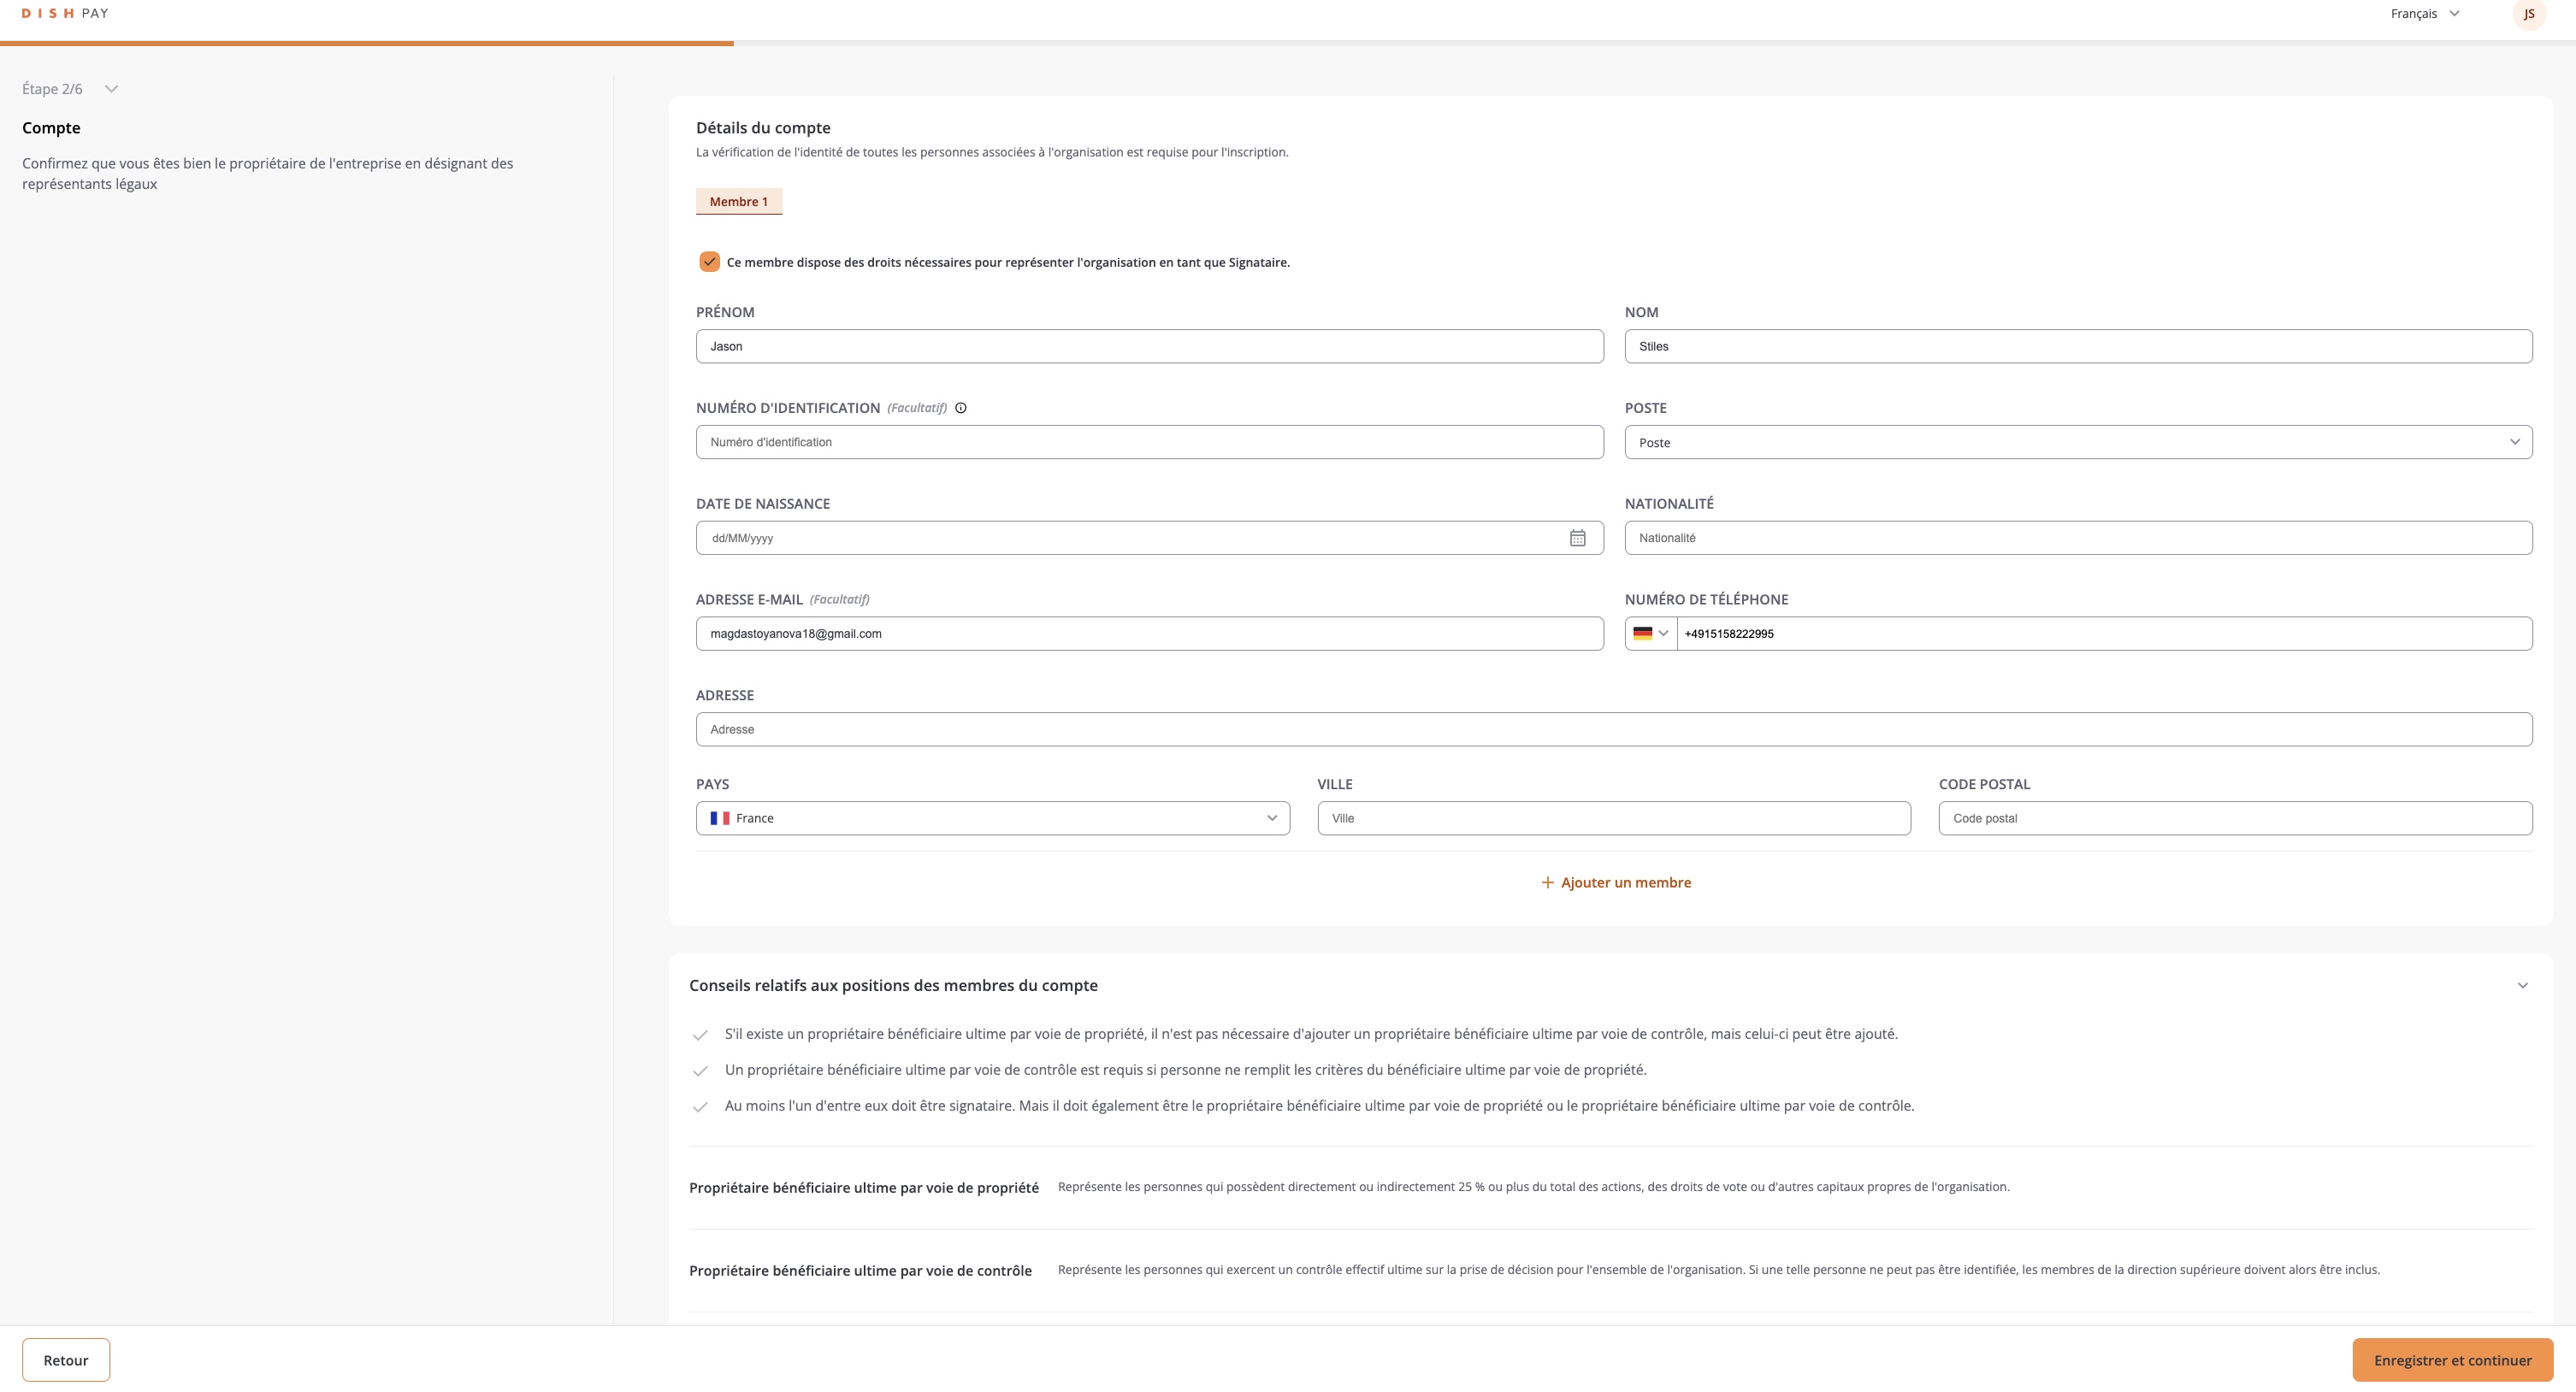Open the Poste dropdown
Image resolution: width=2576 pixels, height=1392 pixels.
tap(2078, 442)
